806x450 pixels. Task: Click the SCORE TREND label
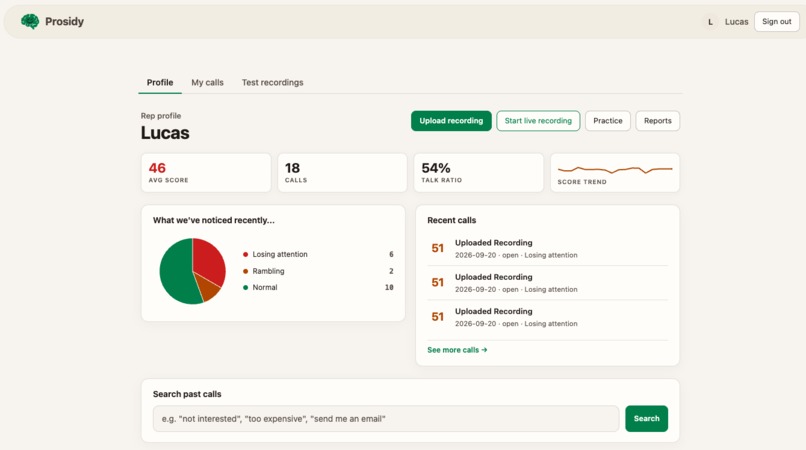(x=582, y=182)
